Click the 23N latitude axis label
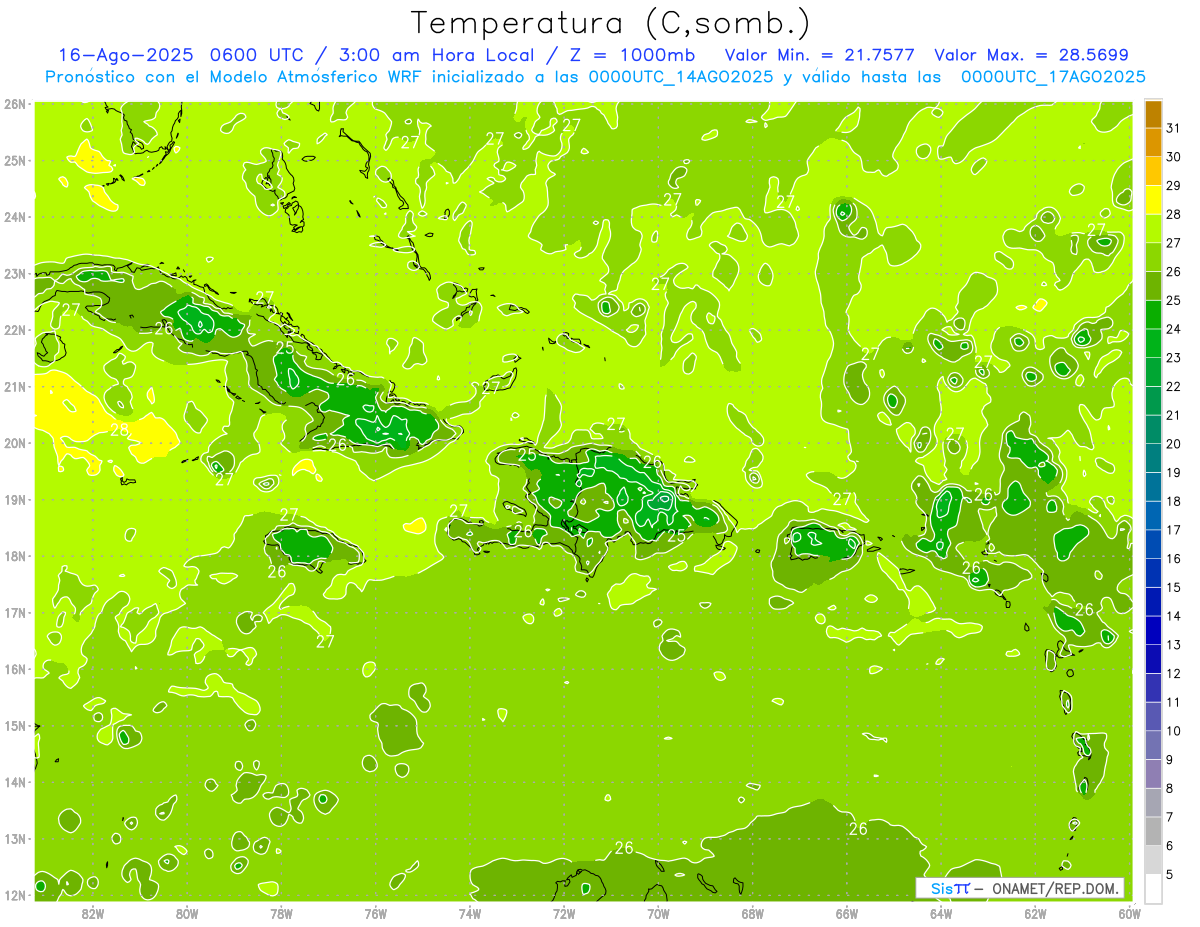The width and height of the screenshot is (1200, 927). 15,273
